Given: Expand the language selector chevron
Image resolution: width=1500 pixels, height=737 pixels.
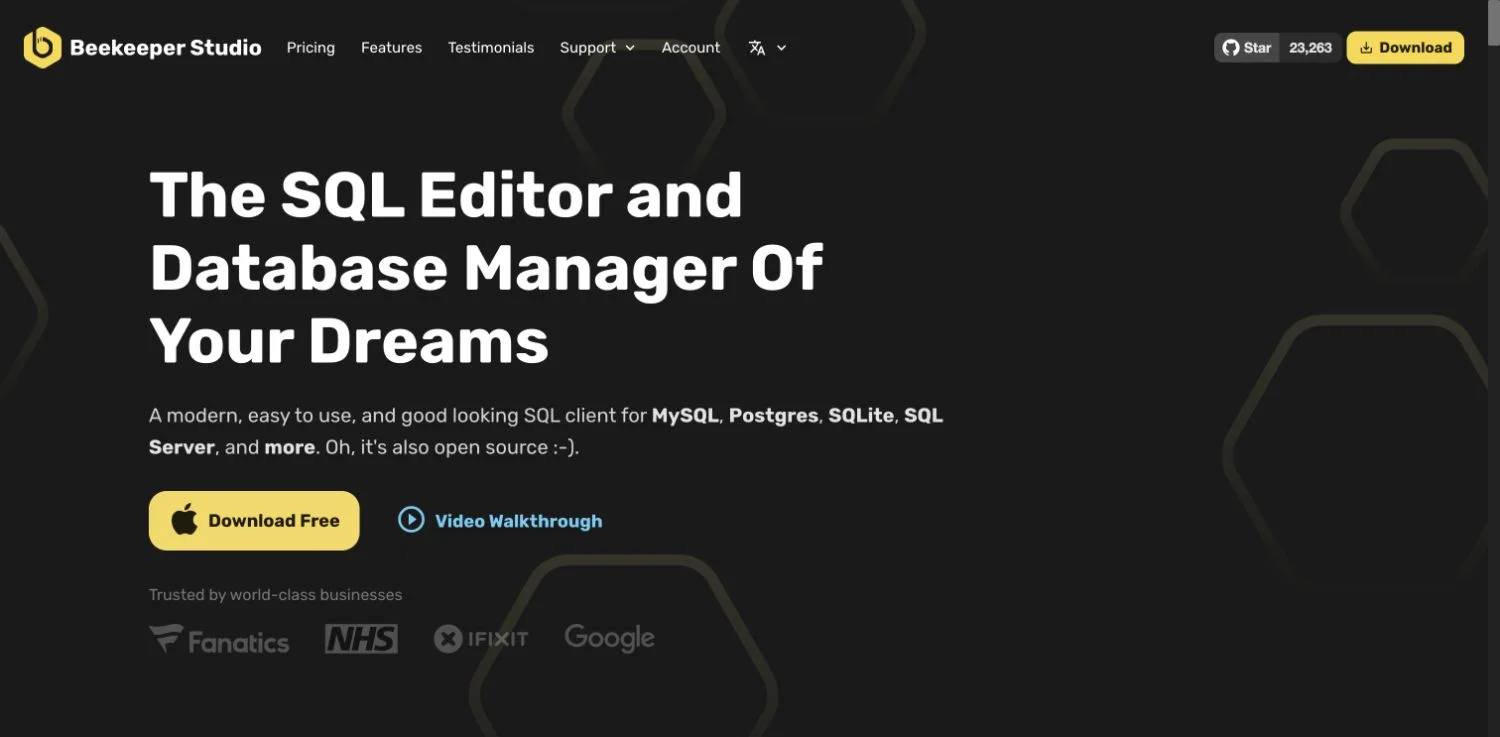Looking at the screenshot, I should pos(781,48).
